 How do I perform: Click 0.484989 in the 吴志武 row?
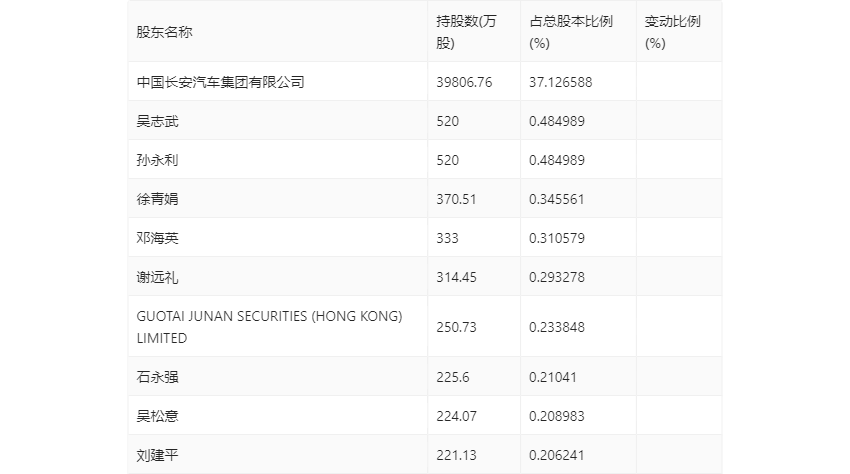(557, 121)
